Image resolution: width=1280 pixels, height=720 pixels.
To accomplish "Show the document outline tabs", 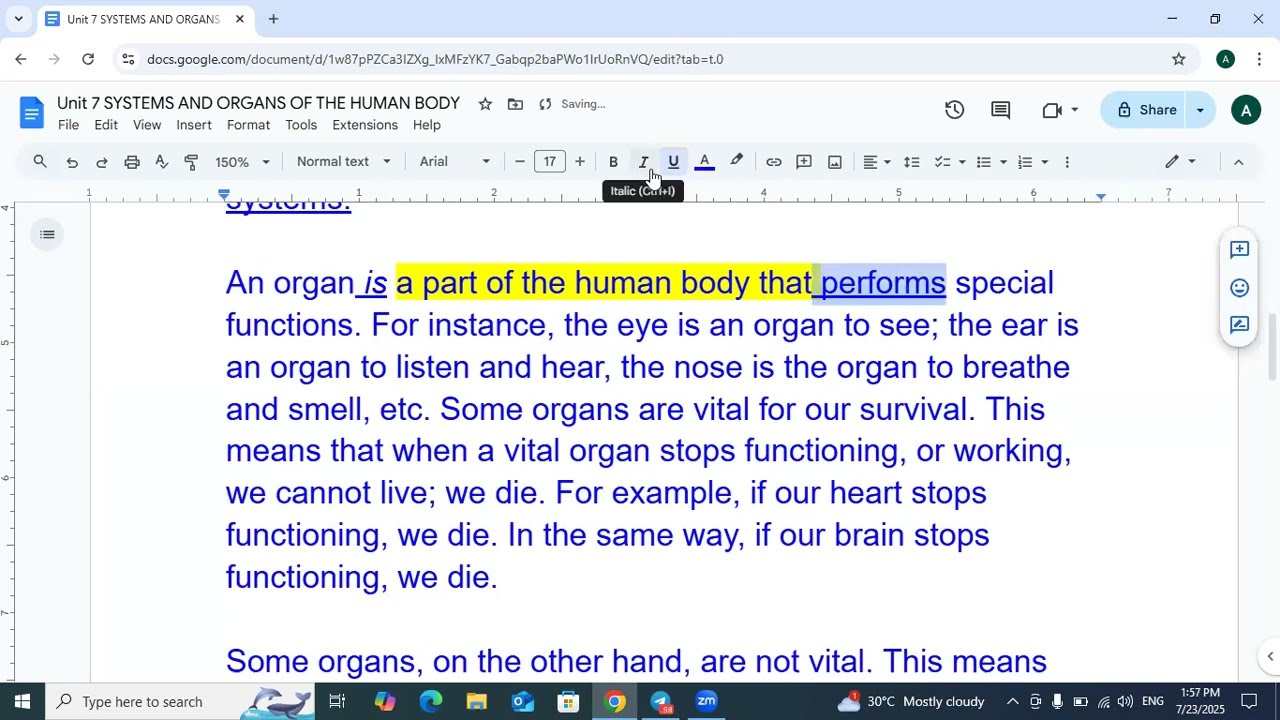I will click(47, 235).
